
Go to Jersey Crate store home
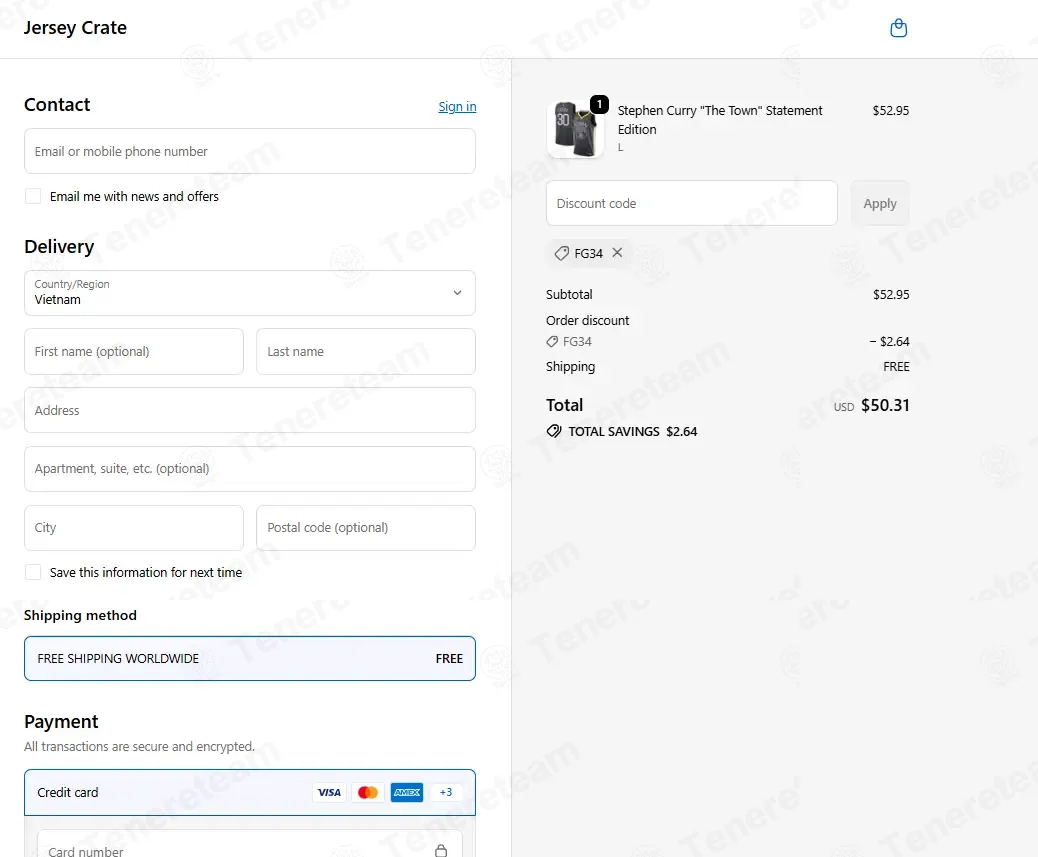click(75, 28)
